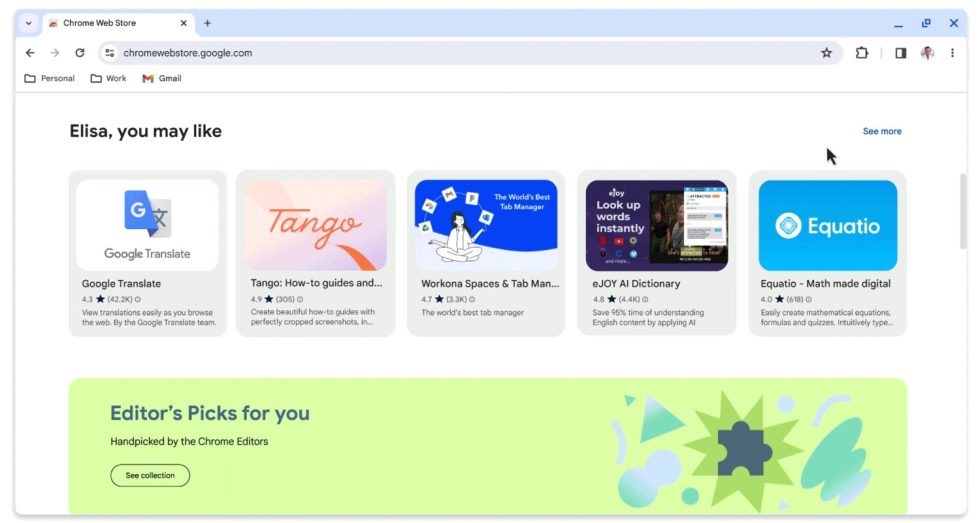Screen dimensions: 980x523
Task: Open the Work bookmarks folder
Action: point(108,78)
